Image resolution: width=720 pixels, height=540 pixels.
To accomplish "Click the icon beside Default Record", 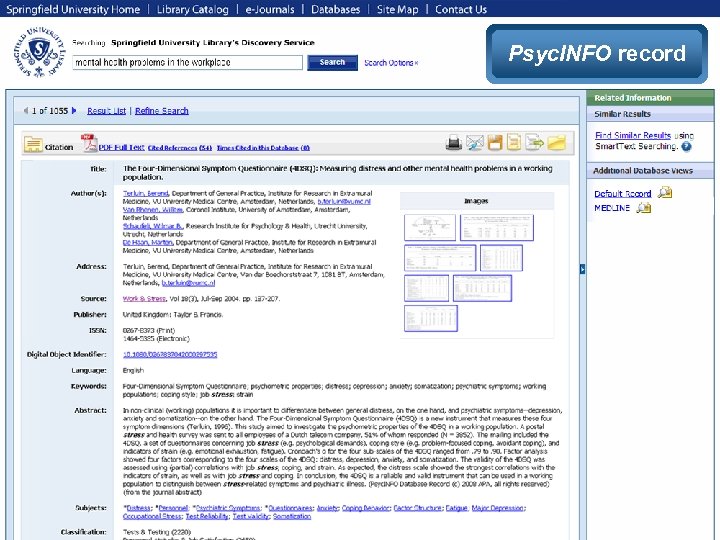I will pyautogui.click(x=664, y=192).
